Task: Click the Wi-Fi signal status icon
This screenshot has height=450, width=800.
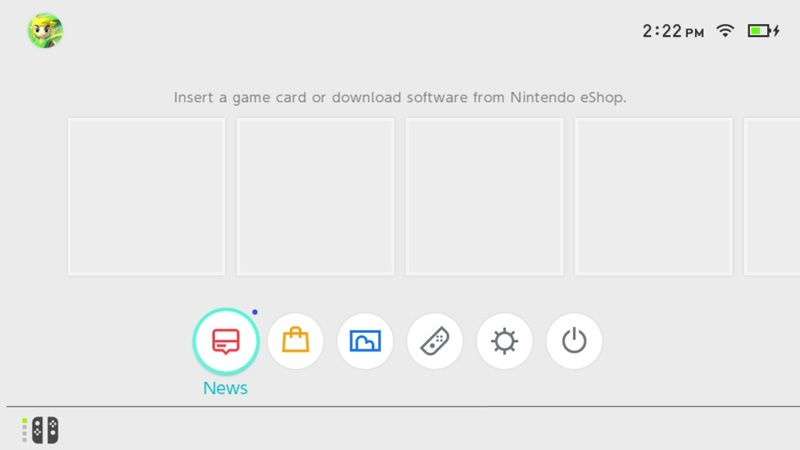Action: 725,31
